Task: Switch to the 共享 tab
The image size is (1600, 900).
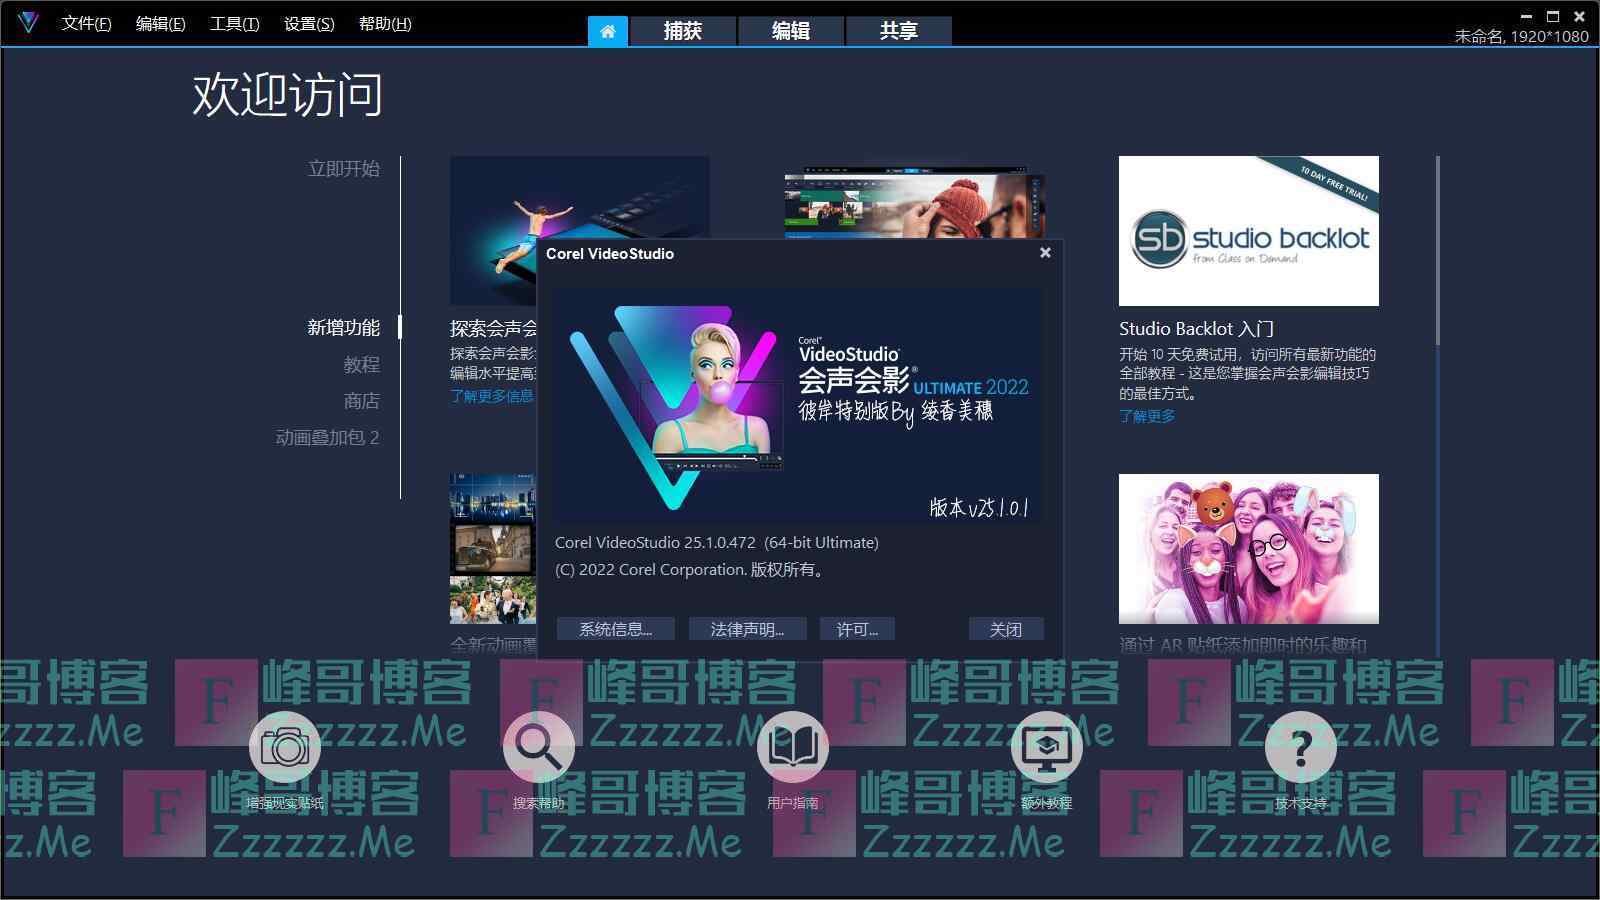Action: click(x=898, y=31)
